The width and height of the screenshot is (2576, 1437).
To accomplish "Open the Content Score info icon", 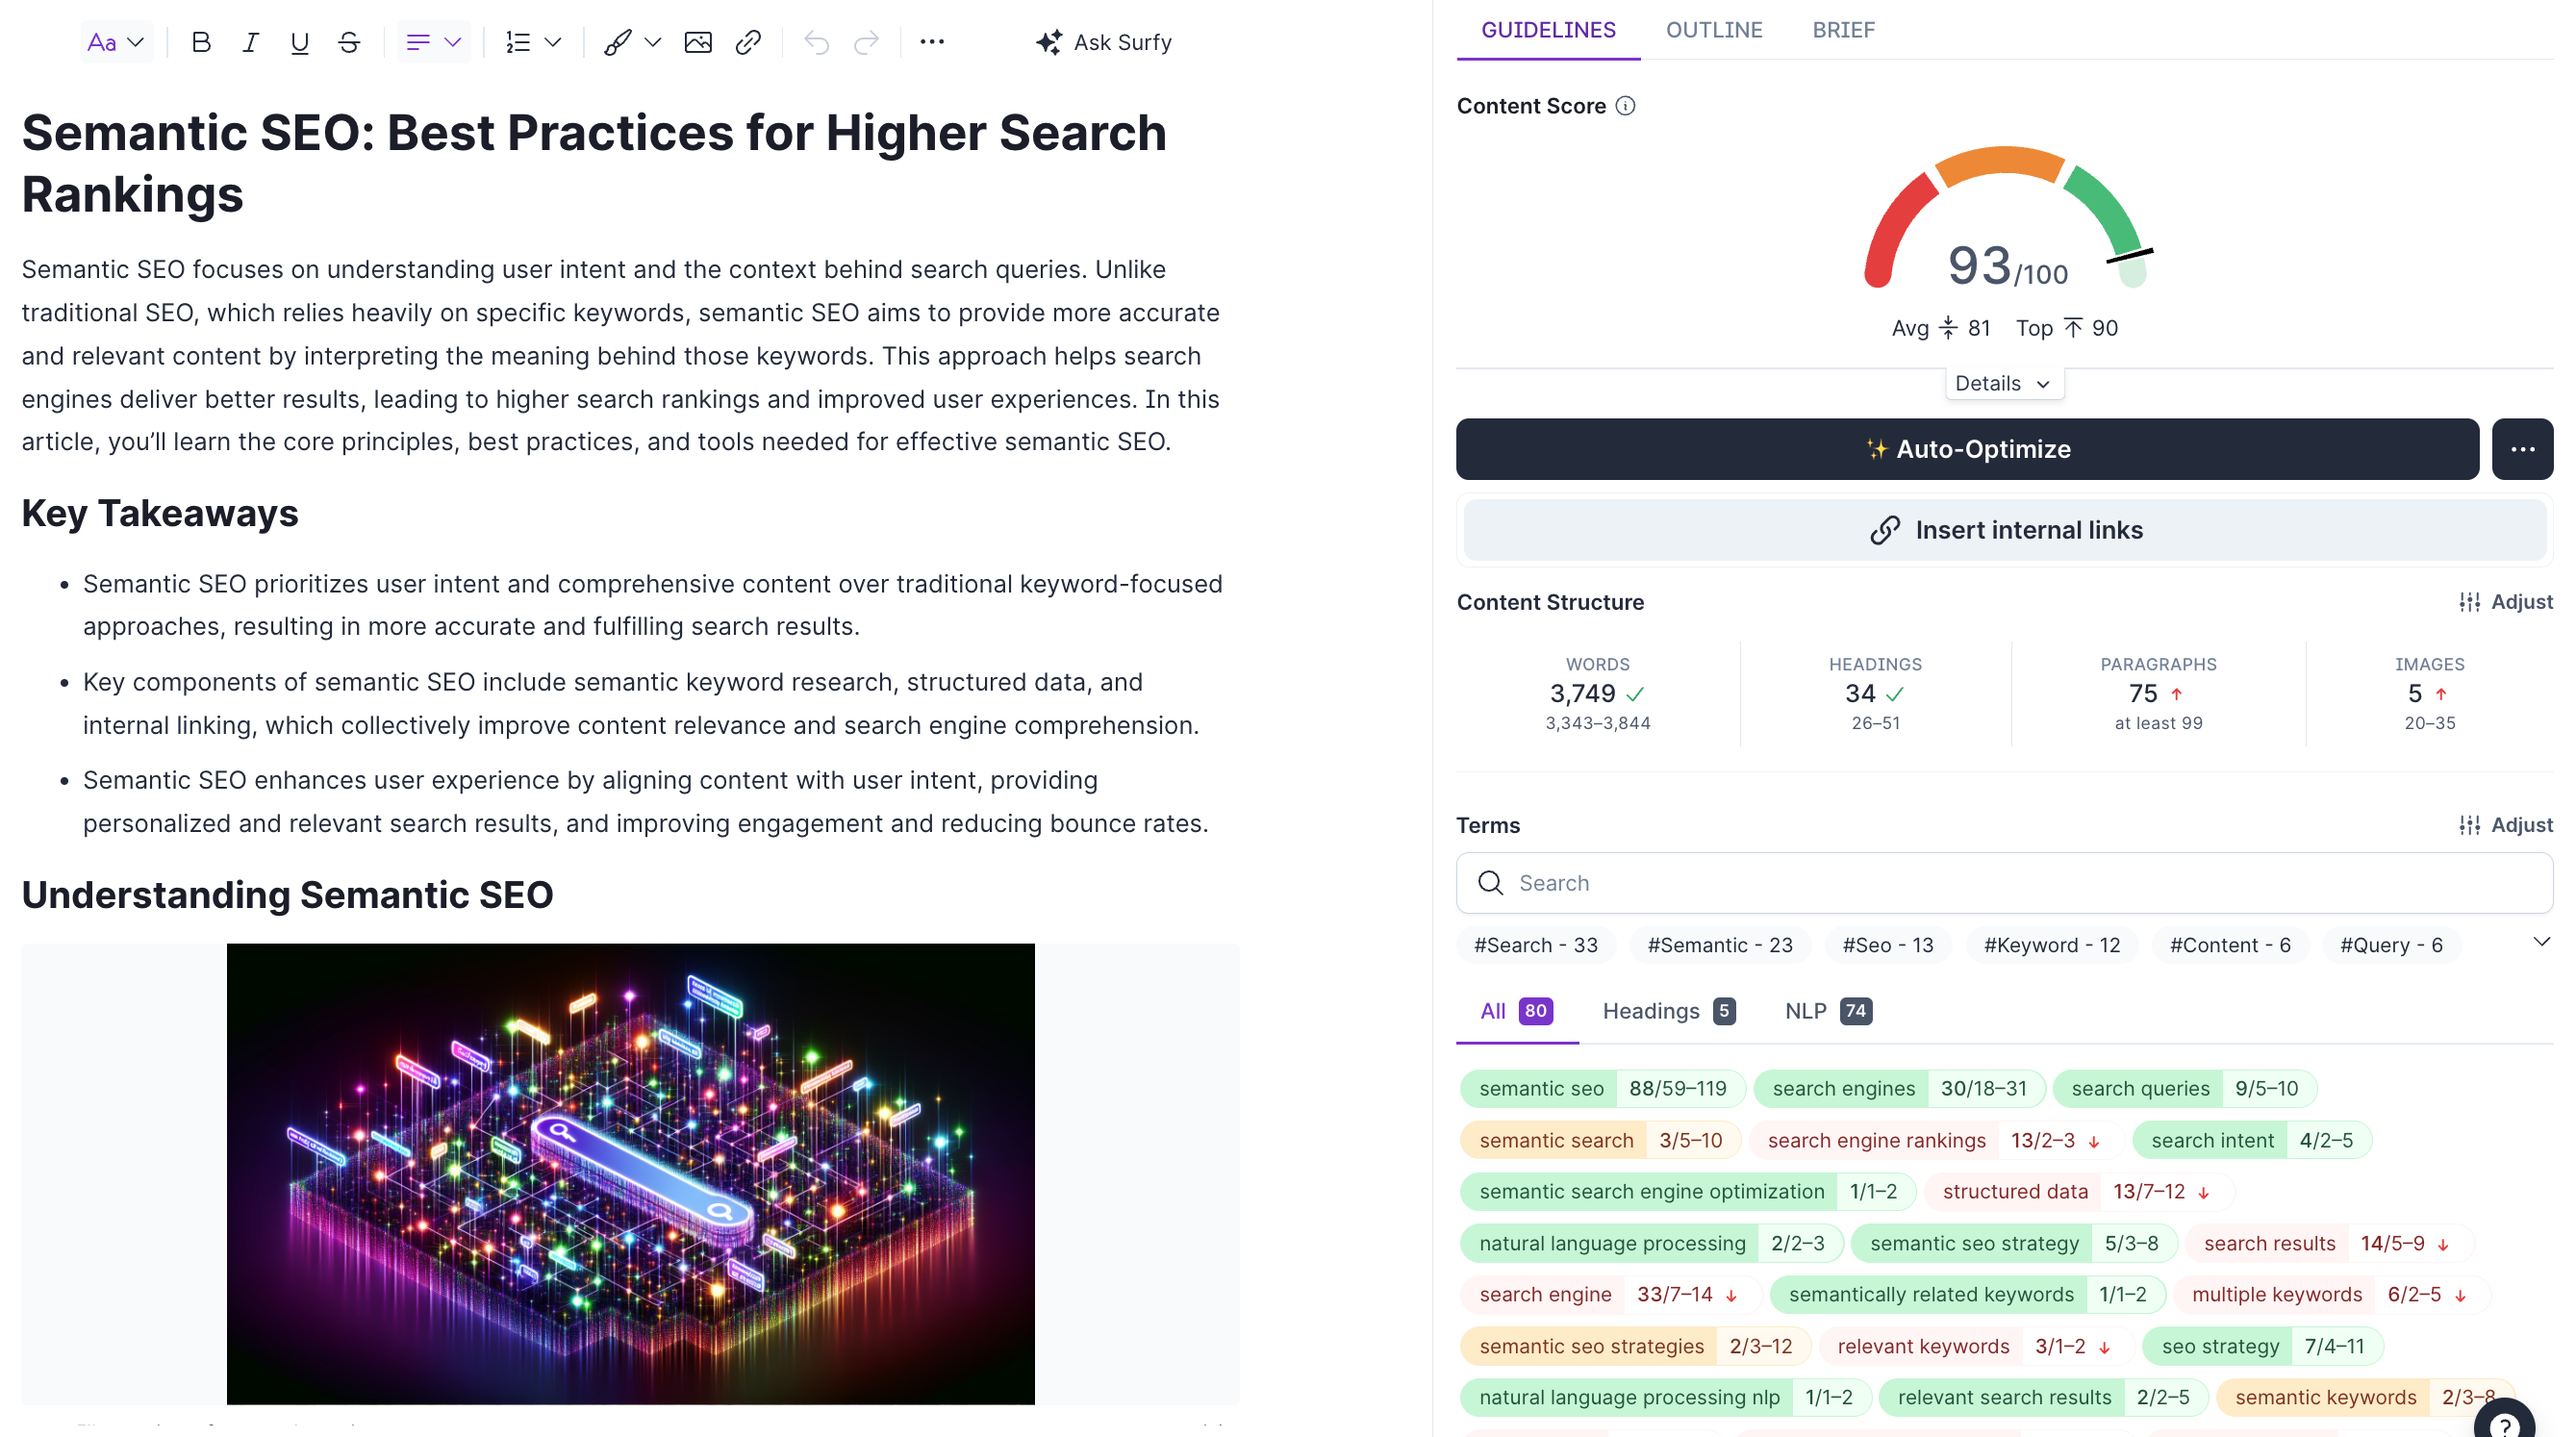I will pyautogui.click(x=1625, y=106).
